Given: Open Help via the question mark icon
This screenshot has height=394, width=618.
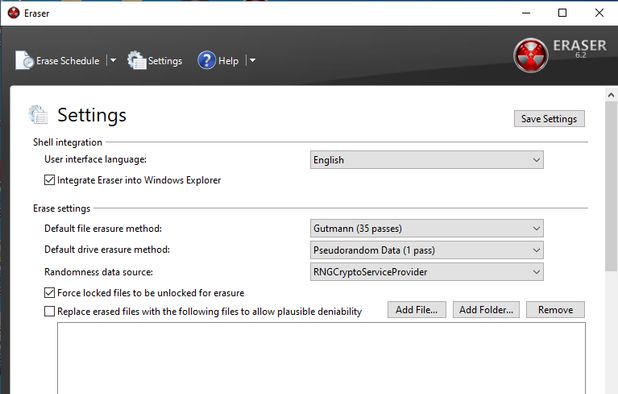Looking at the screenshot, I should click(x=207, y=60).
